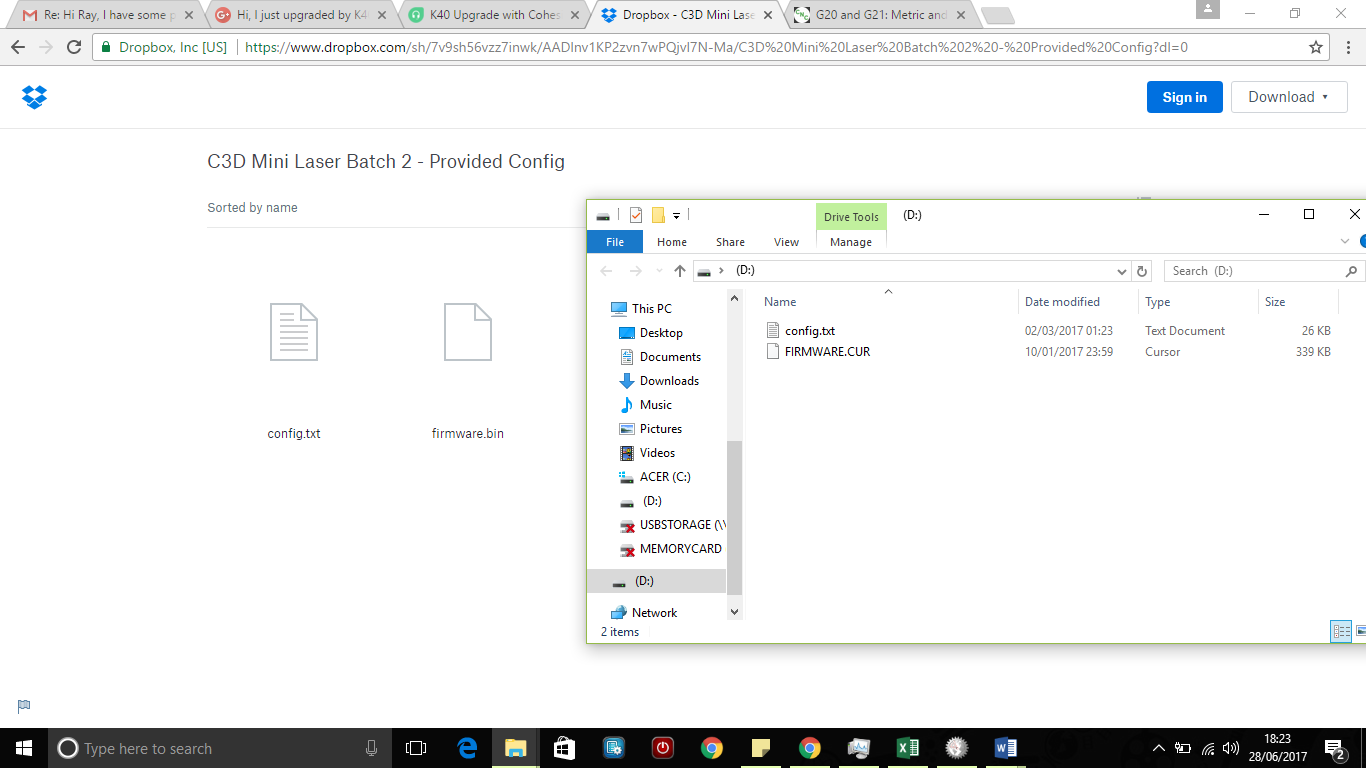
Task: Open the Windows Start menu
Action: click(24, 748)
